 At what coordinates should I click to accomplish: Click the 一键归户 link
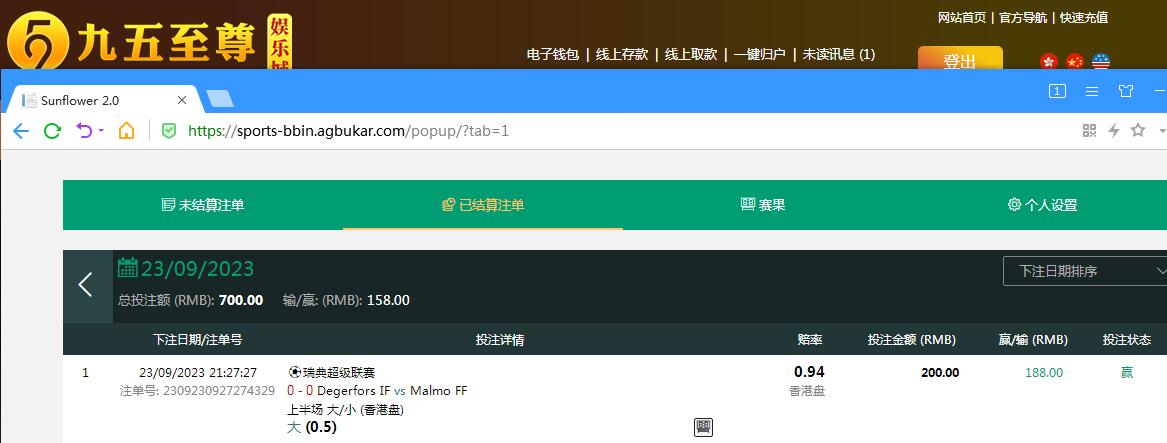tap(759, 54)
